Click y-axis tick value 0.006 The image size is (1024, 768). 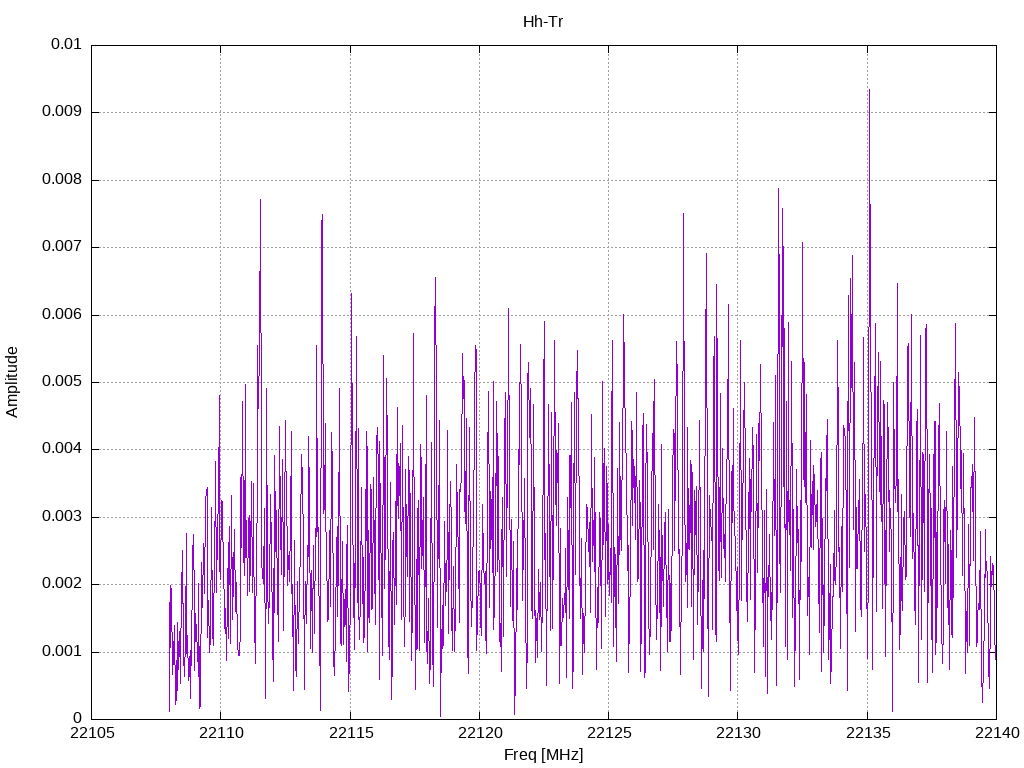pos(62,315)
